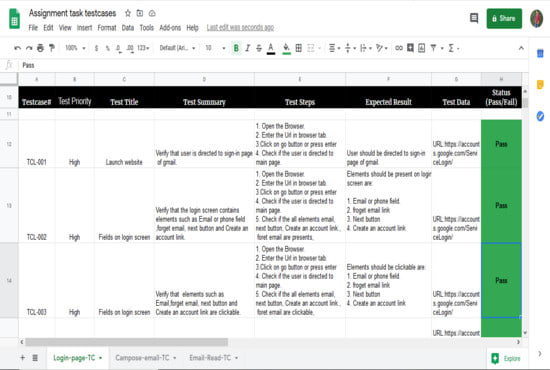Collapse the toolbar menus with chevron
The image size is (550, 370).
tap(521, 48)
